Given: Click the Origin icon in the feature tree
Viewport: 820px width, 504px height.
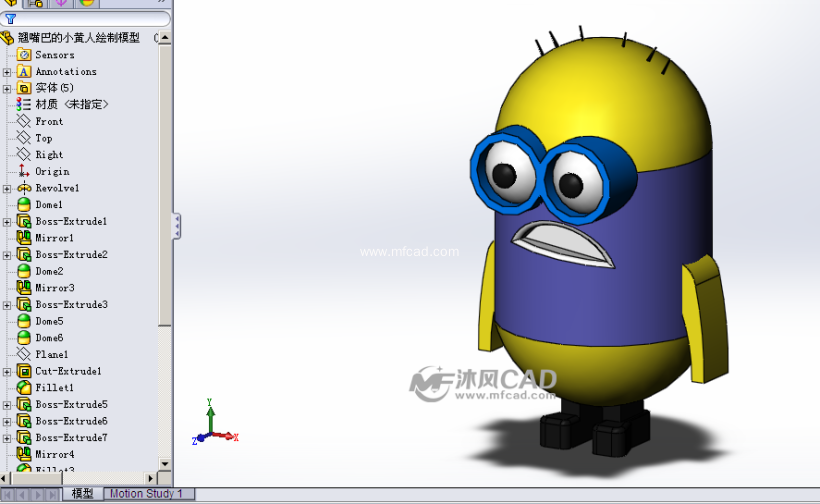Looking at the screenshot, I should tap(25, 171).
